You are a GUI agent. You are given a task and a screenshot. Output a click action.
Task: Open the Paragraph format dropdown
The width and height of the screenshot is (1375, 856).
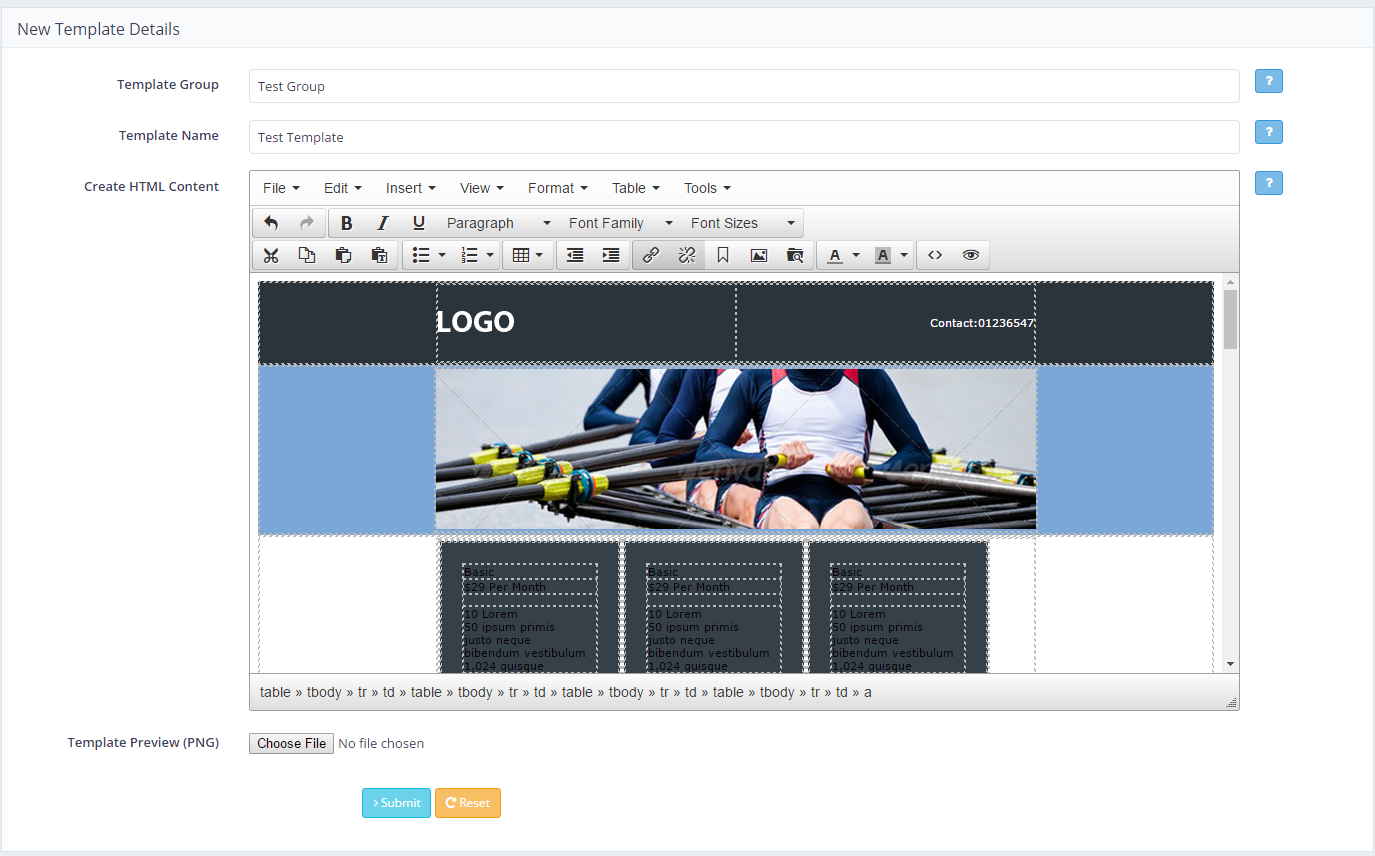click(x=498, y=223)
